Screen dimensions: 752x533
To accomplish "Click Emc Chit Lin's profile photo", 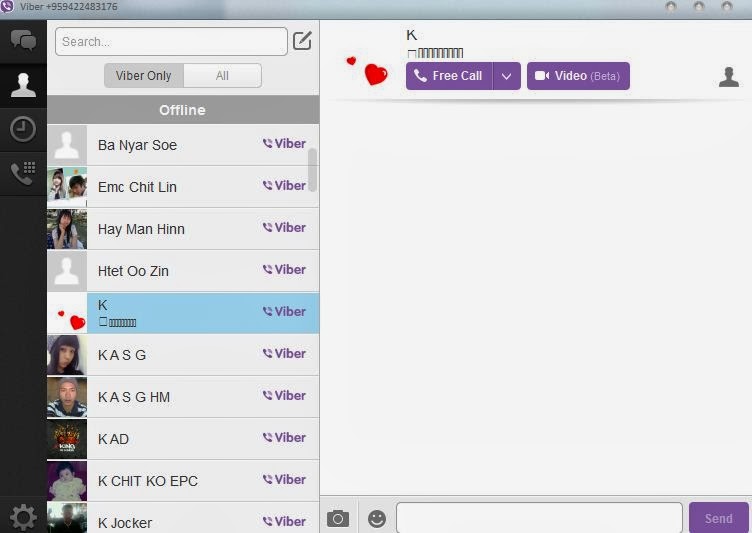I will coord(67,187).
